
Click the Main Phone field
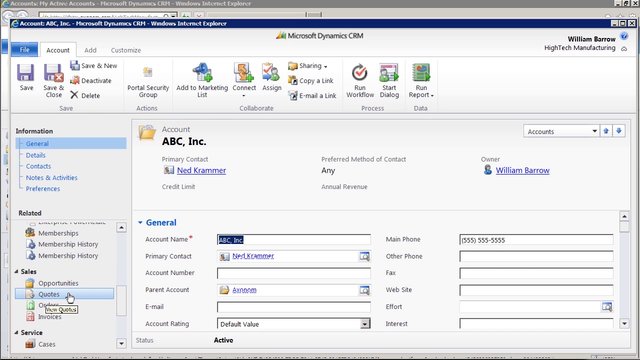536,240
